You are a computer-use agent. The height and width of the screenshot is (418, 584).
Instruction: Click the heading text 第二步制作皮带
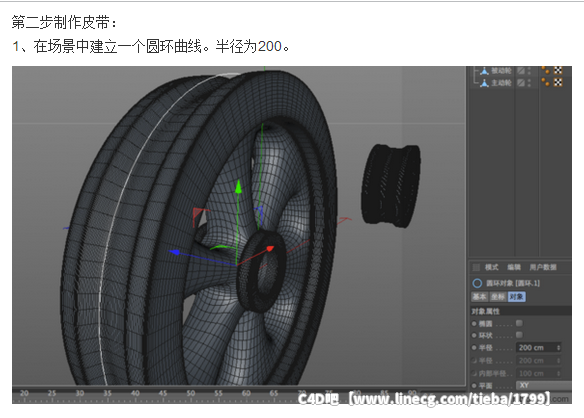(x=61, y=22)
